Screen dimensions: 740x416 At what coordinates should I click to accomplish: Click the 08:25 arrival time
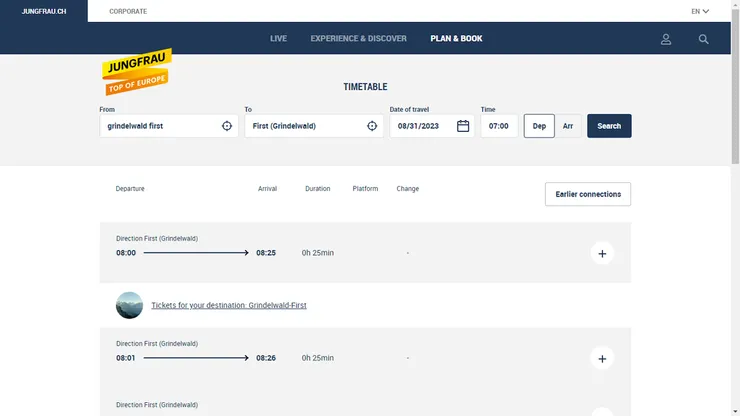coord(266,253)
